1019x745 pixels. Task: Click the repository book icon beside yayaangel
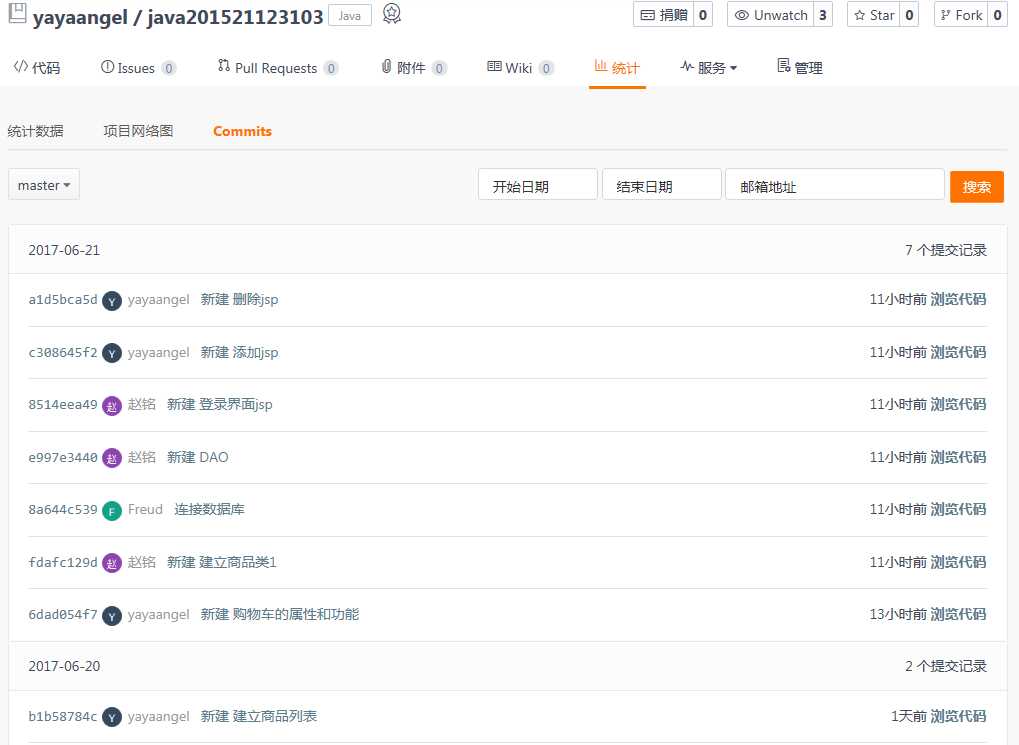click(x=18, y=14)
